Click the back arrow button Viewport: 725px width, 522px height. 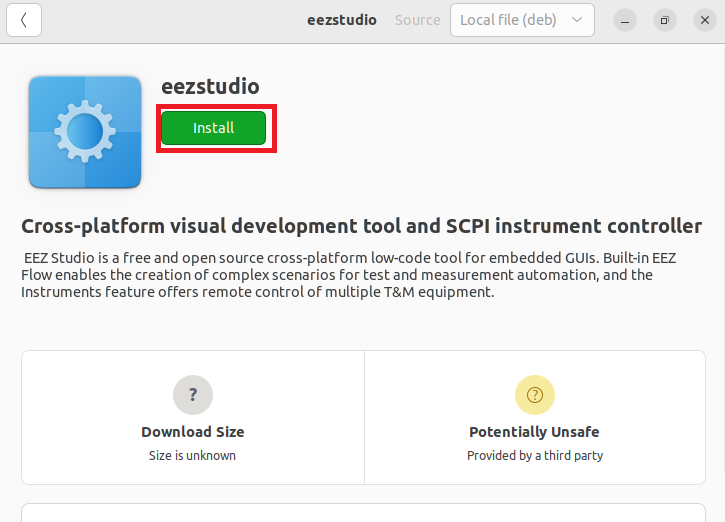(x=24, y=20)
